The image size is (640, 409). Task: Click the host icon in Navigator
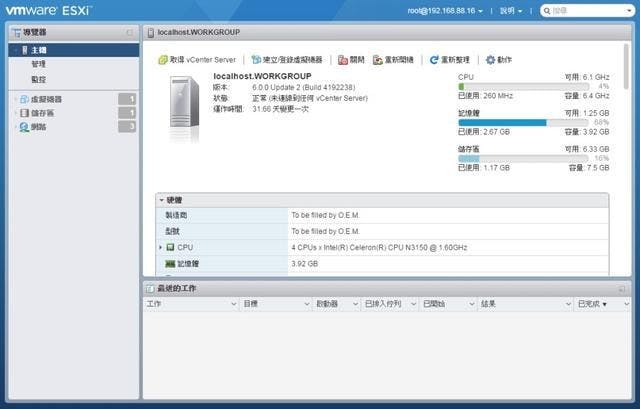coord(24,50)
